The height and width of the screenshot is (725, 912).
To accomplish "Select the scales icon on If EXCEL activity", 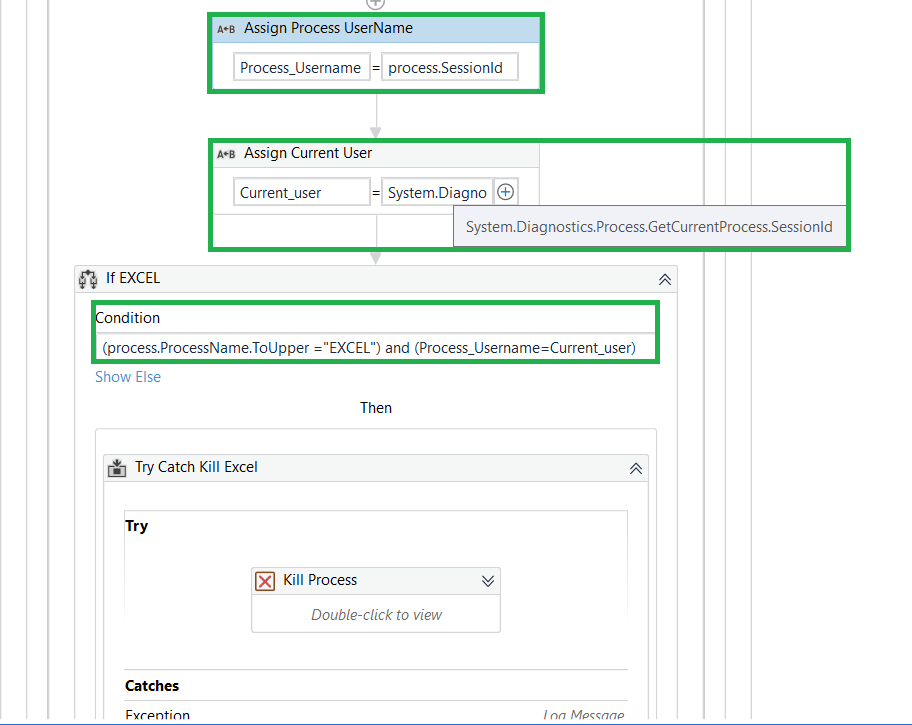I will pos(89,279).
